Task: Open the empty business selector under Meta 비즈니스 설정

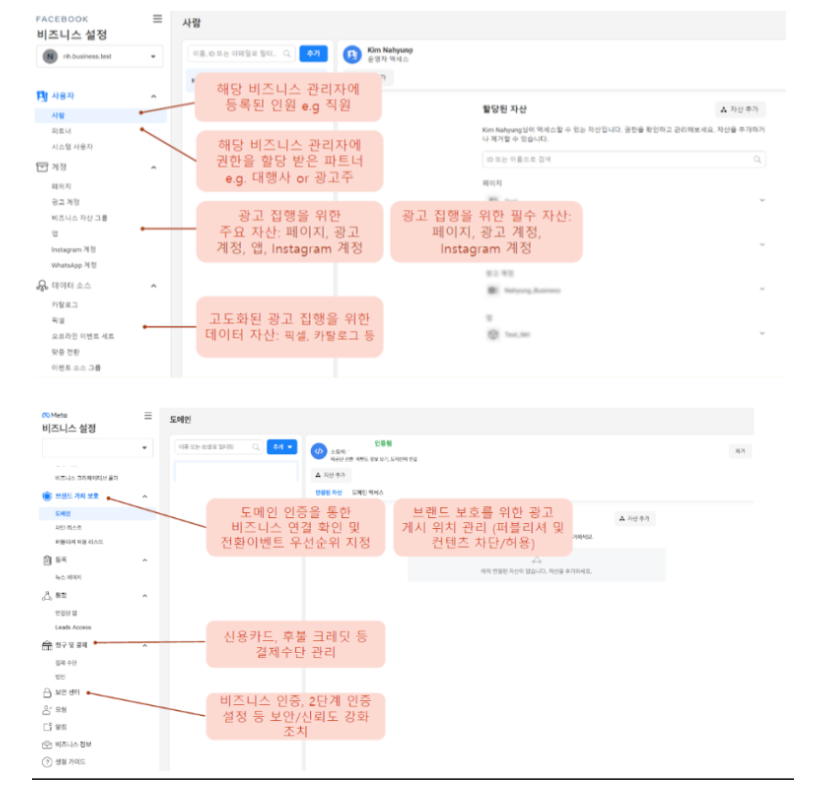Action: tap(97, 448)
